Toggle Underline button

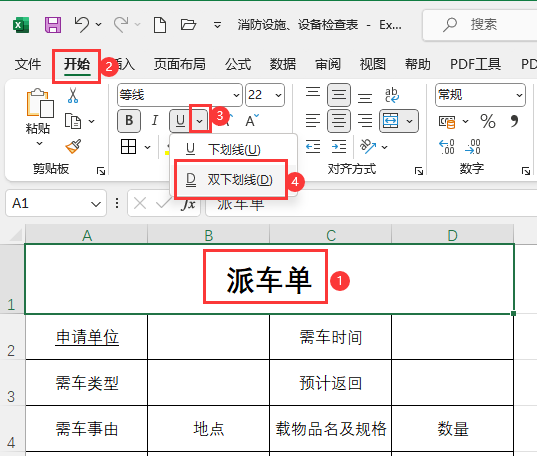pos(180,121)
